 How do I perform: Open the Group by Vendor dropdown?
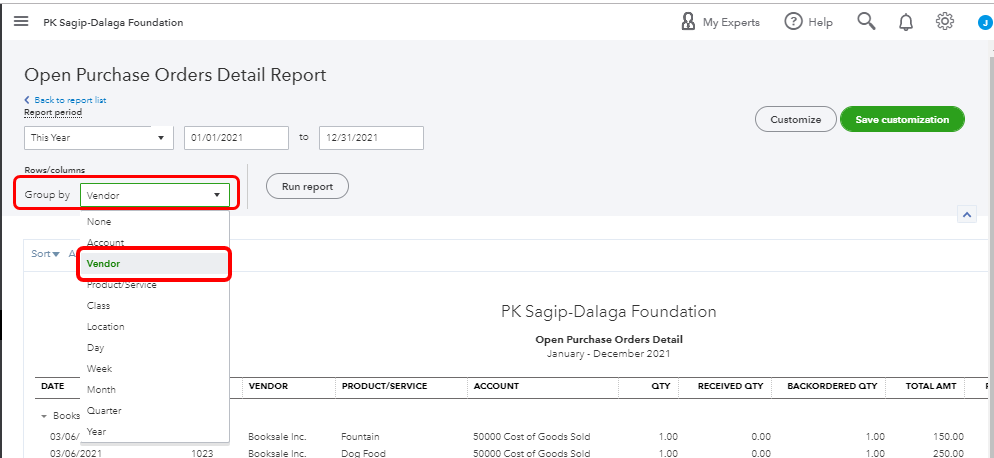click(154, 195)
